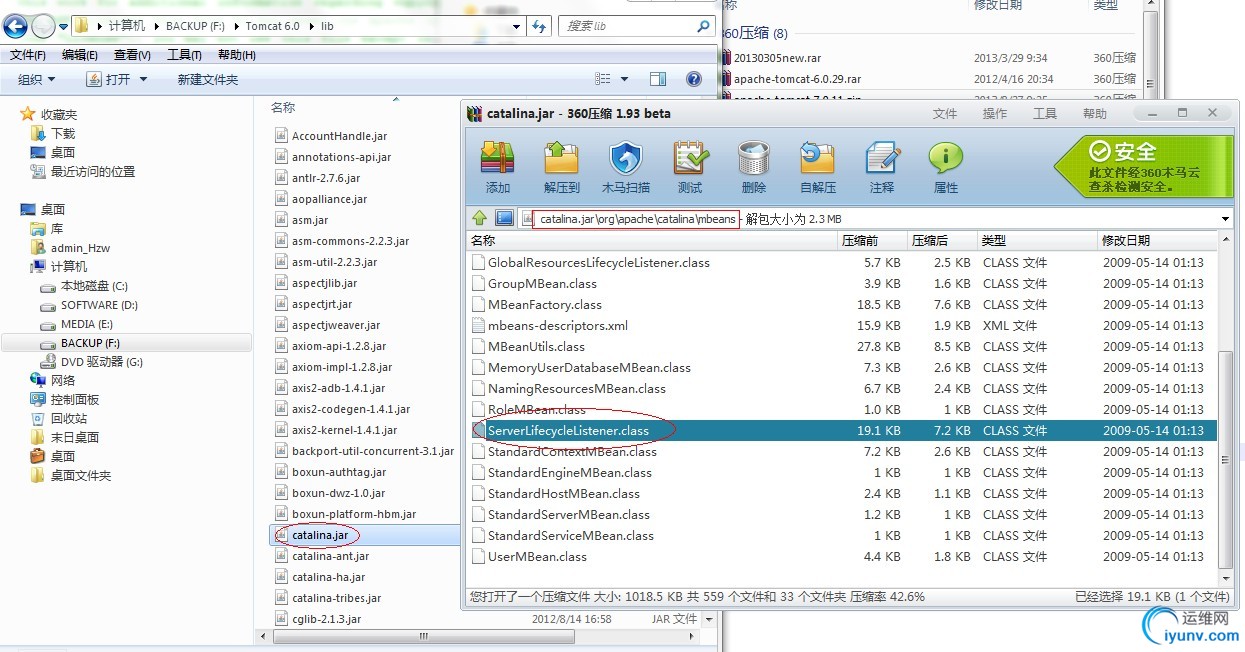
Task: Sort archive by 压缩前 column header
Action: 872,241
